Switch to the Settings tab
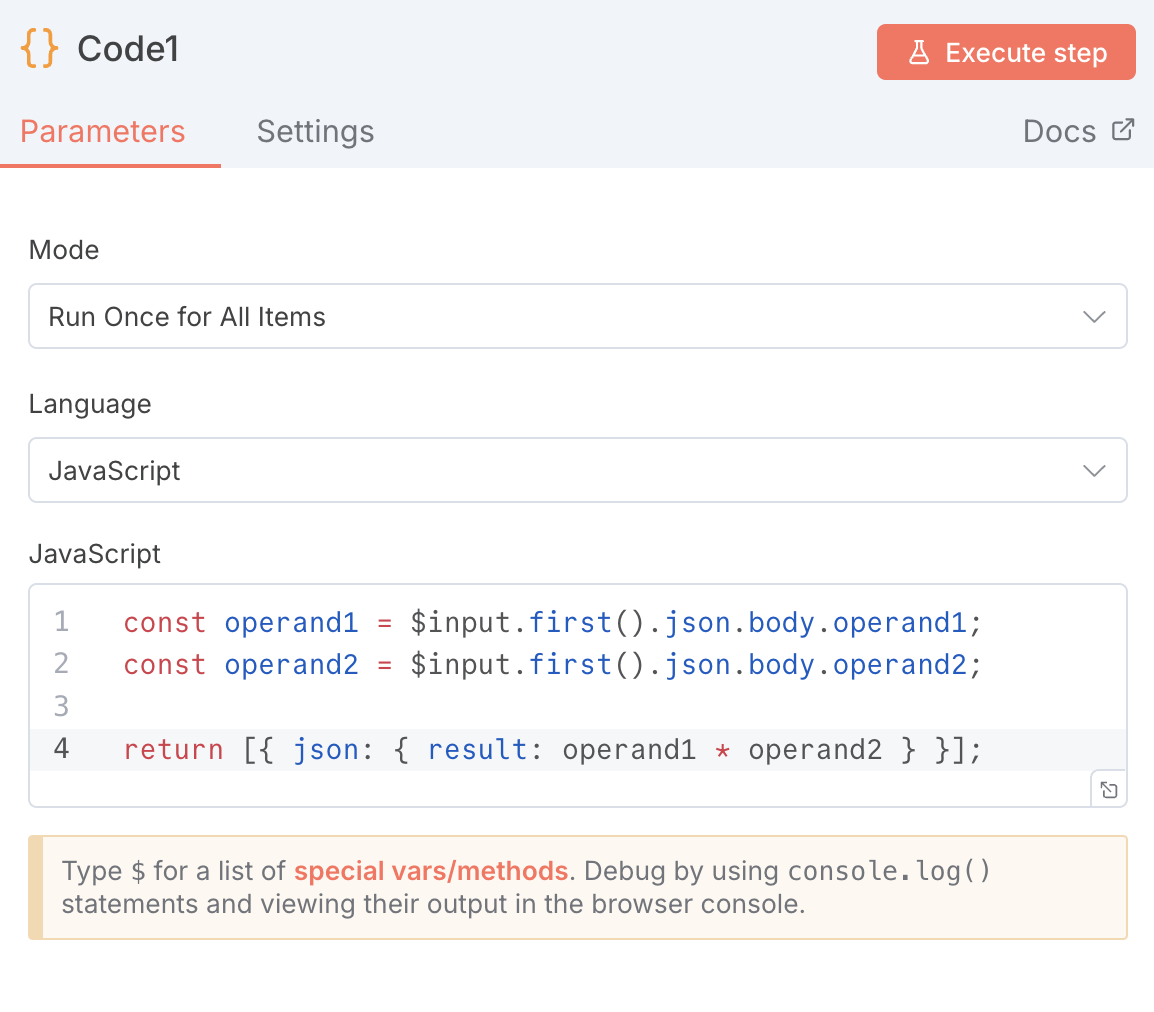Screen dimensions: 1154x1012 pyautogui.click(x=315, y=132)
